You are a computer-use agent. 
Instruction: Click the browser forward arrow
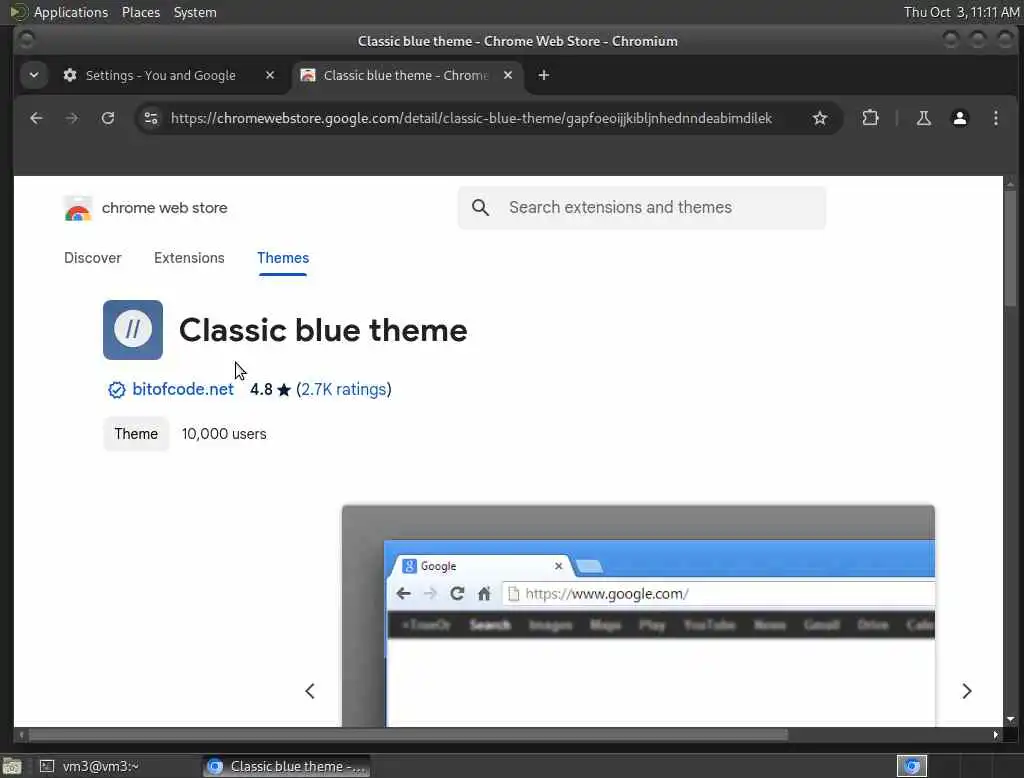pyautogui.click(x=72, y=118)
